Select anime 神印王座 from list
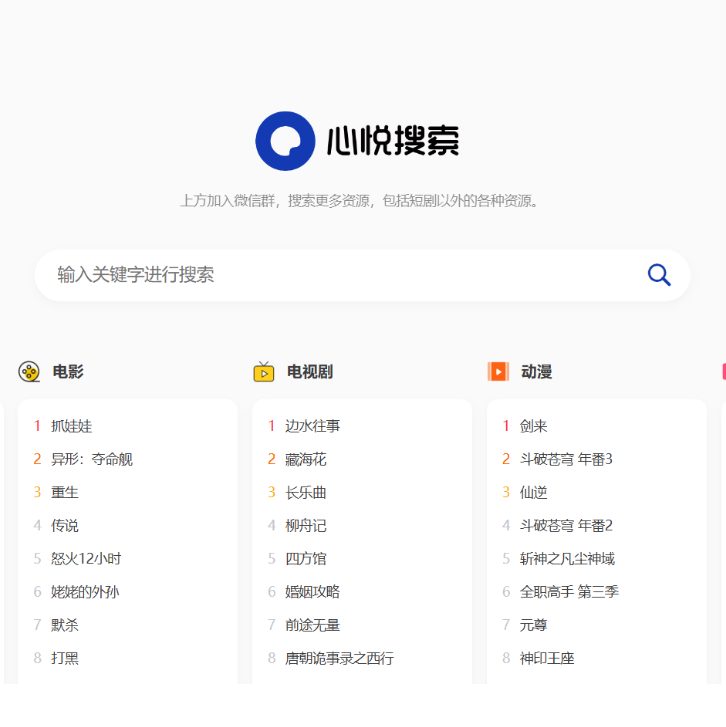This screenshot has height=727, width=726. [x=546, y=658]
